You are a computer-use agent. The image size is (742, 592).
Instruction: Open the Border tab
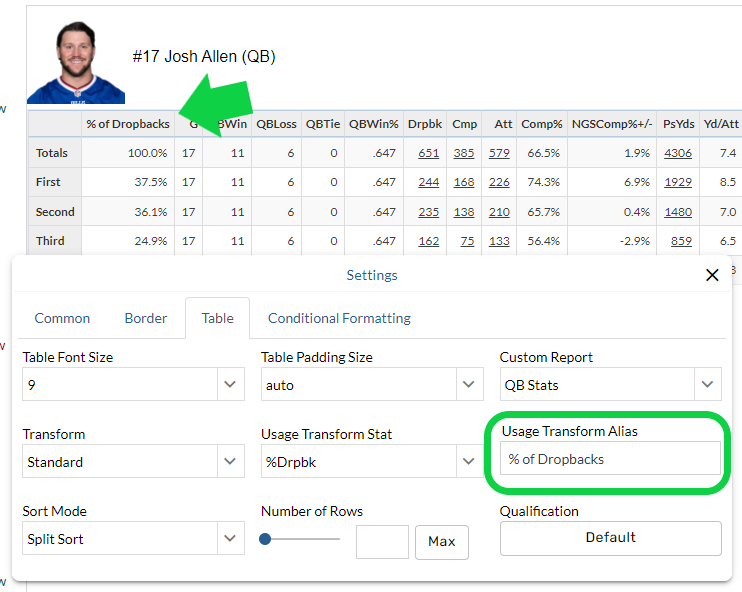(146, 318)
